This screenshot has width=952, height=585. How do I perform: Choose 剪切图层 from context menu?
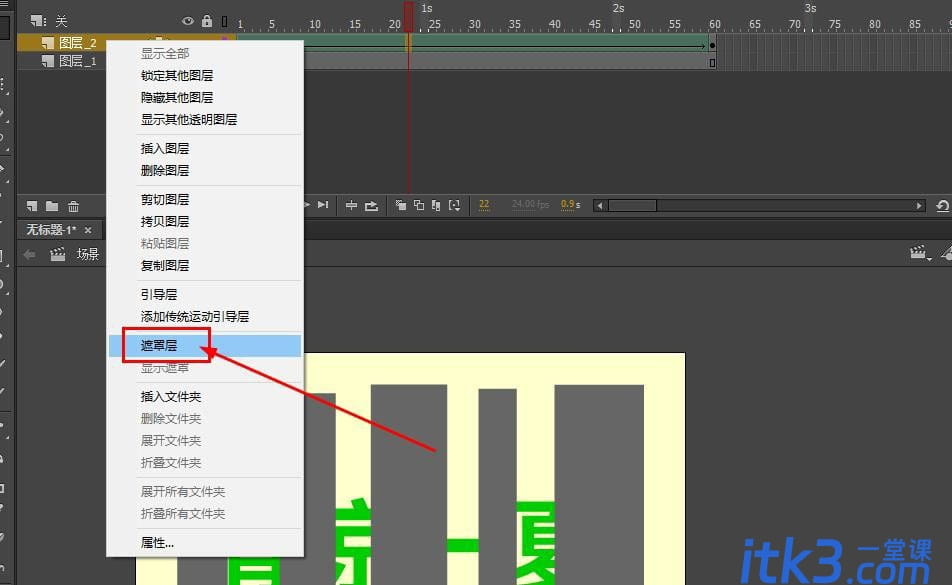[205, 200]
